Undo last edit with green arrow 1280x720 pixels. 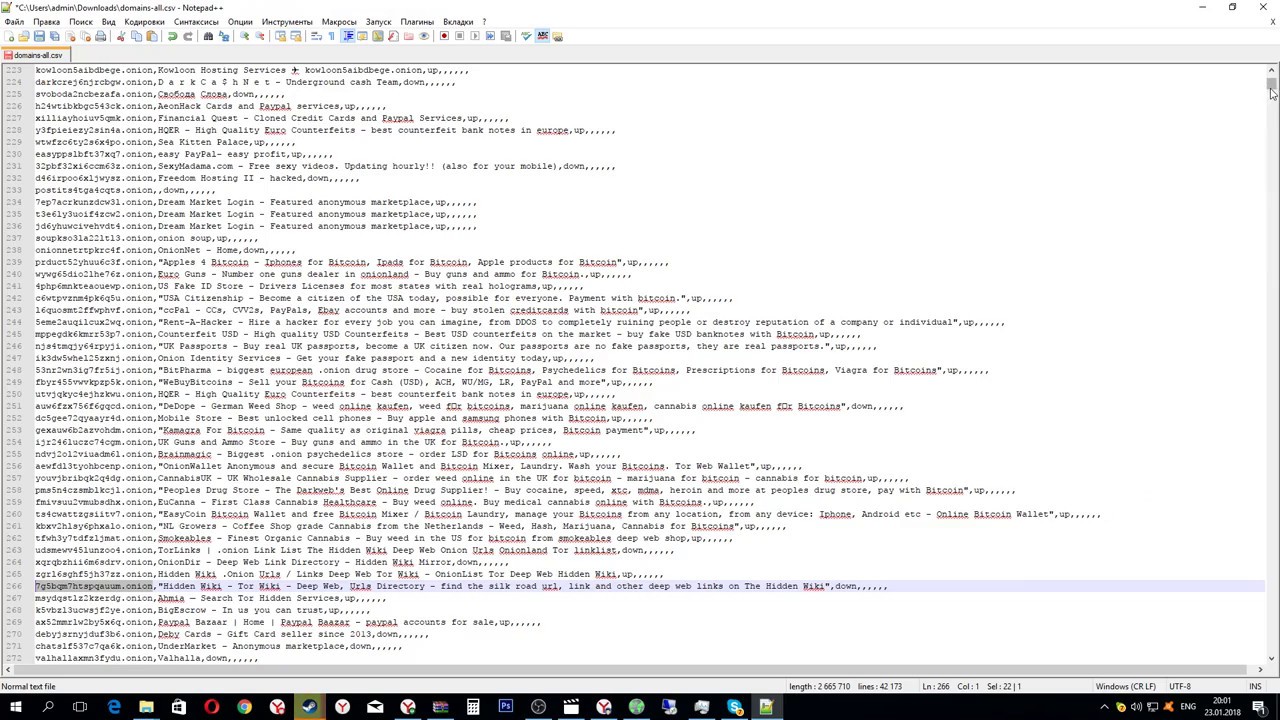pyautogui.click(x=172, y=36)
